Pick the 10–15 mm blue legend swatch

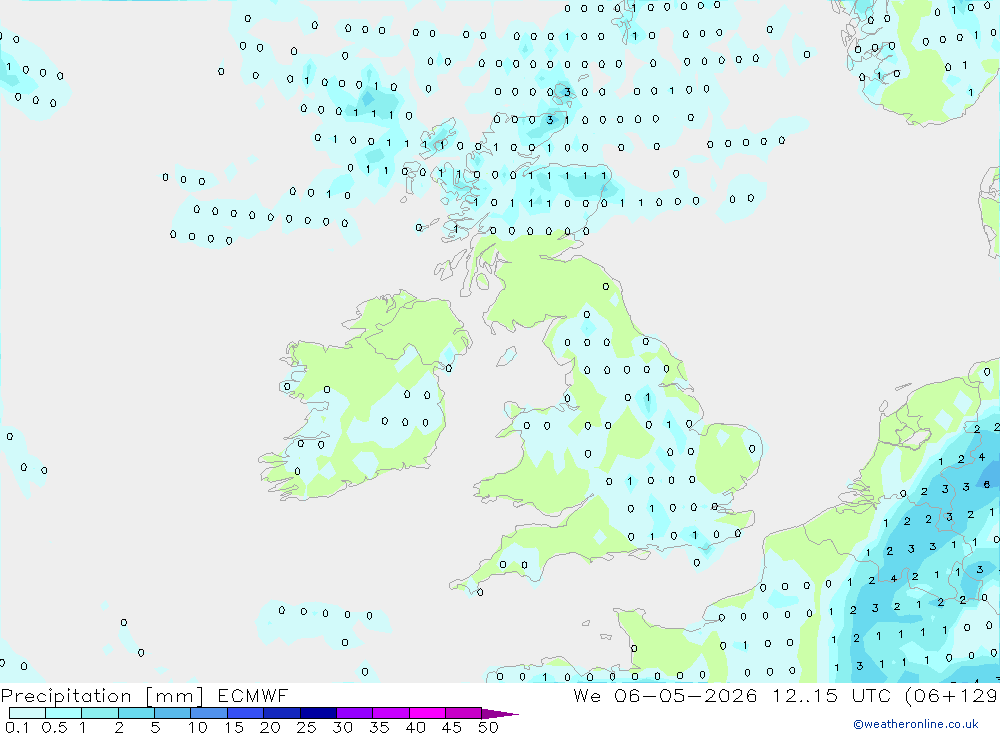[209, 713]
